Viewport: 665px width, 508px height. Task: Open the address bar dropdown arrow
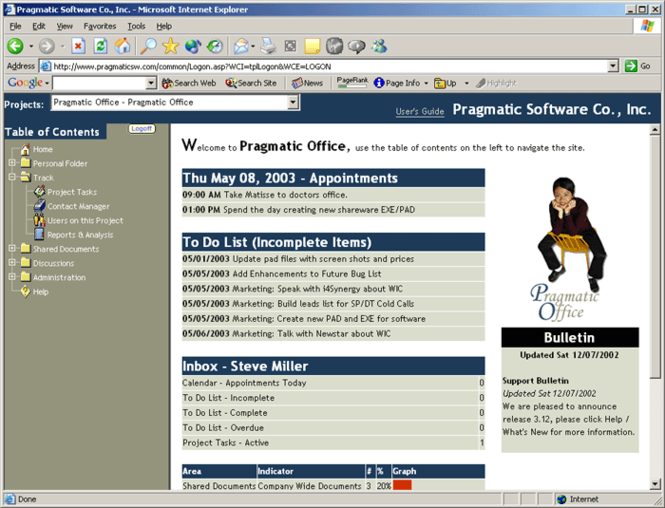(613, 66)
